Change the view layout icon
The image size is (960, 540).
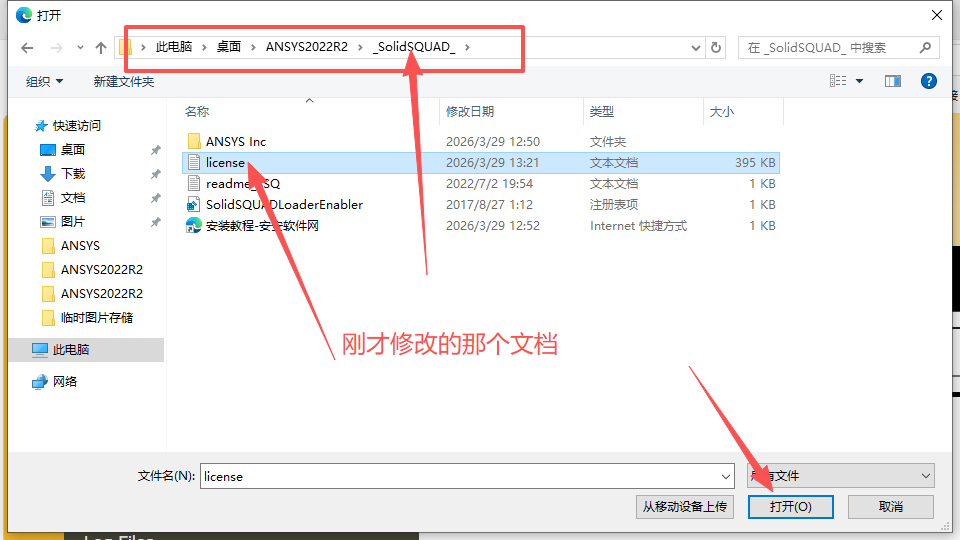pyautogui.click(x=838, y=81)
